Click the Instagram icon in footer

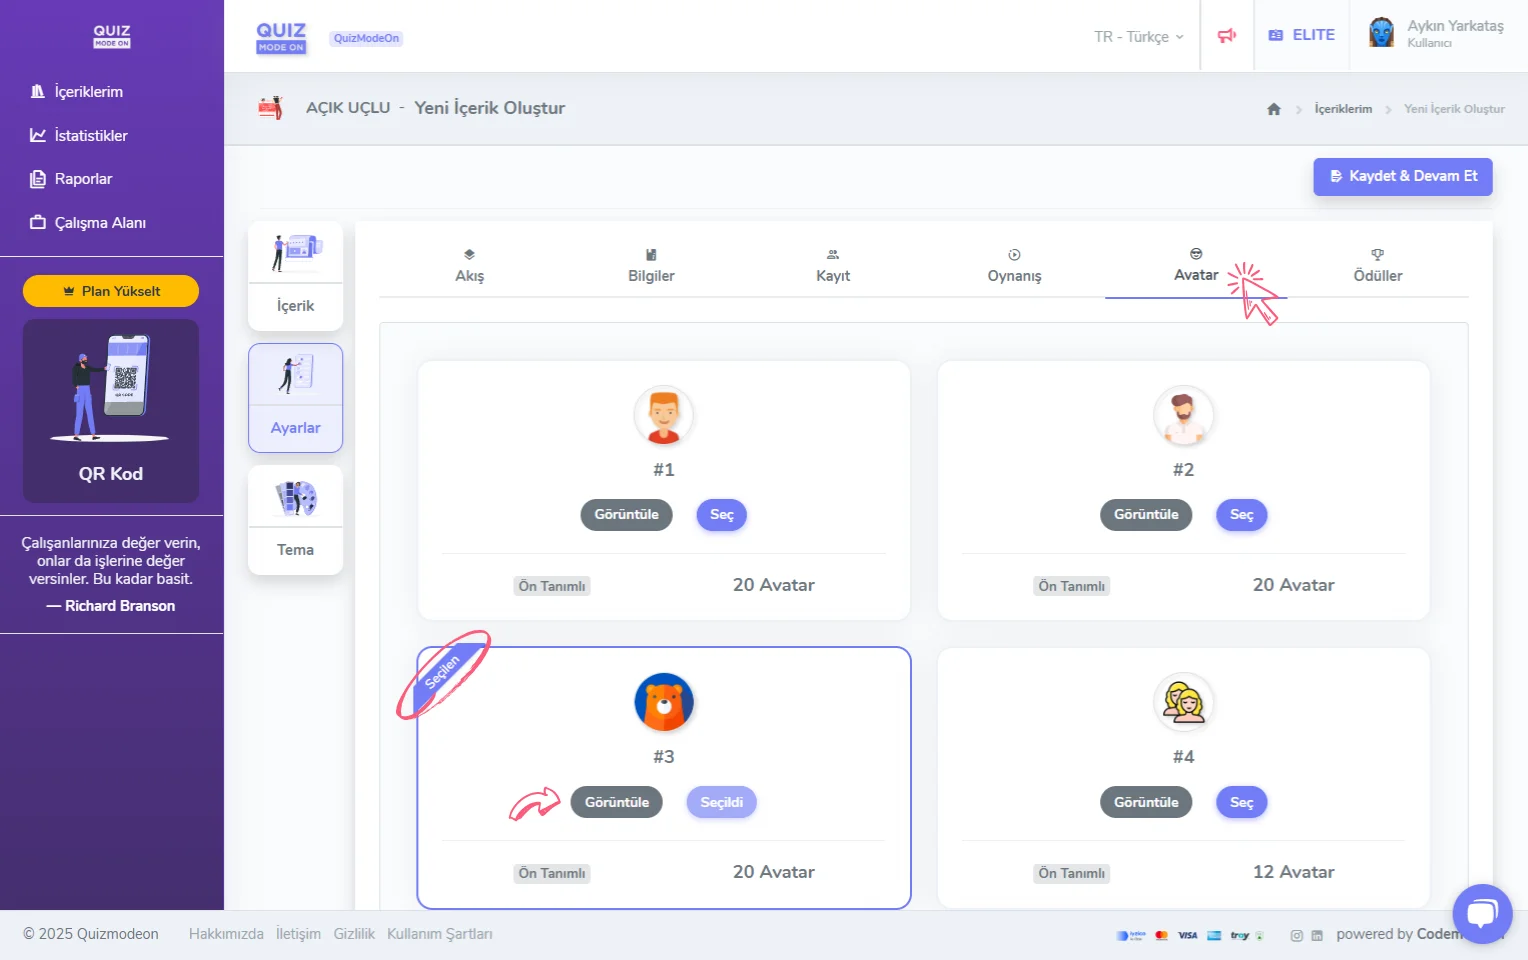coord(1296,936)
